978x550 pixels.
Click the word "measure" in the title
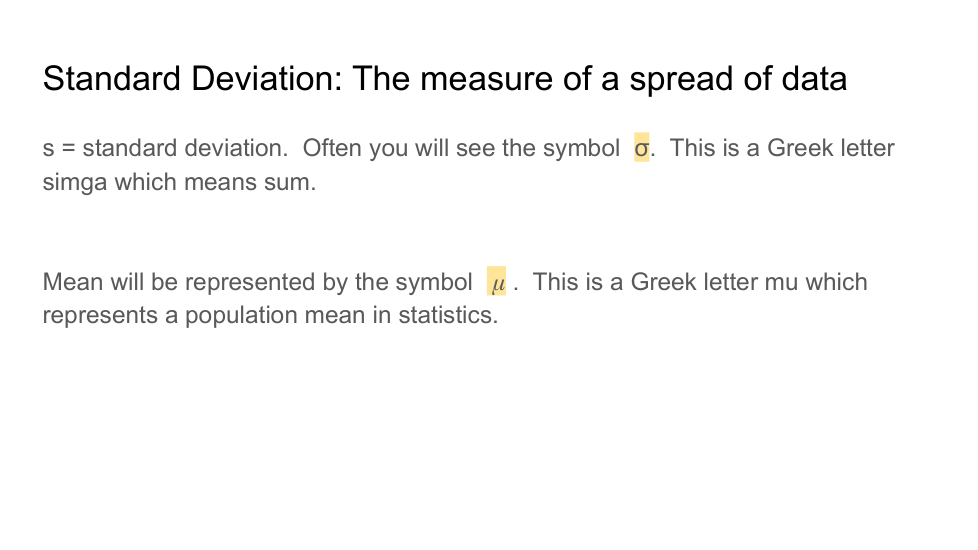click(x=488, y=78)
